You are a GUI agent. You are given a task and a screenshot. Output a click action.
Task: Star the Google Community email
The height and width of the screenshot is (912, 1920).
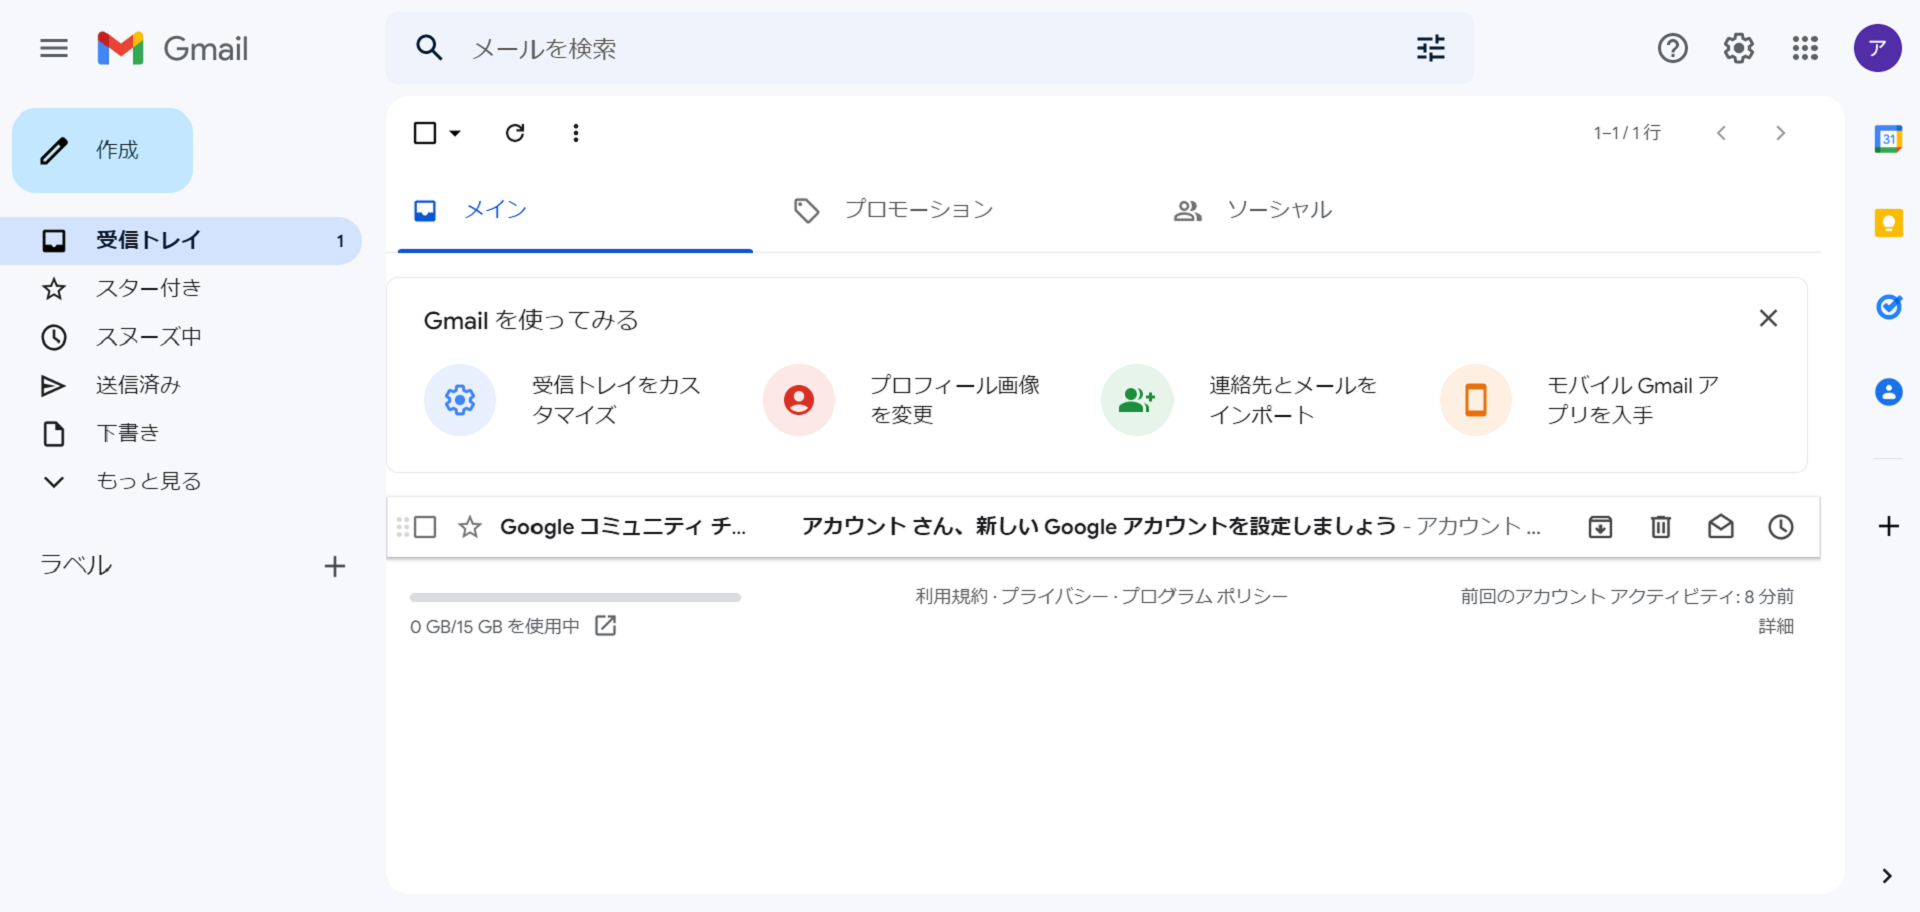tap(470, 527)
